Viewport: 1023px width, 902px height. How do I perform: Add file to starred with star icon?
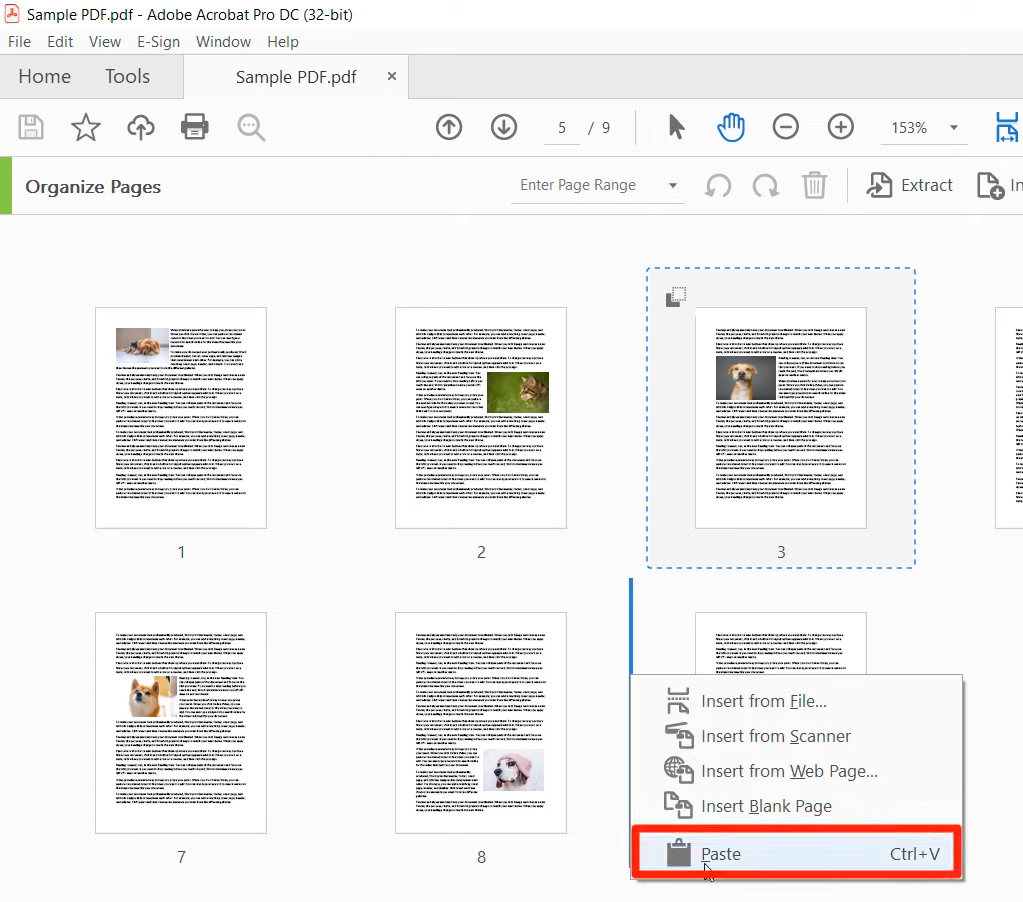[x=85, y=127]
